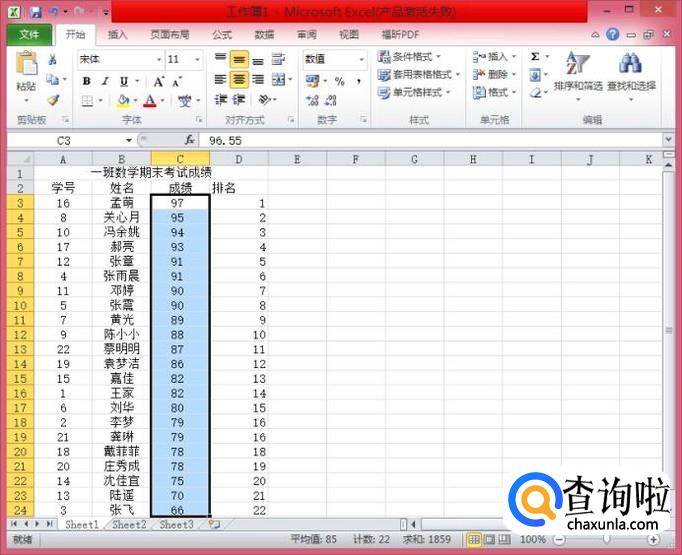Apply the yellow fill color bucket
Screen dimensions: 682x555
(124, 101)
